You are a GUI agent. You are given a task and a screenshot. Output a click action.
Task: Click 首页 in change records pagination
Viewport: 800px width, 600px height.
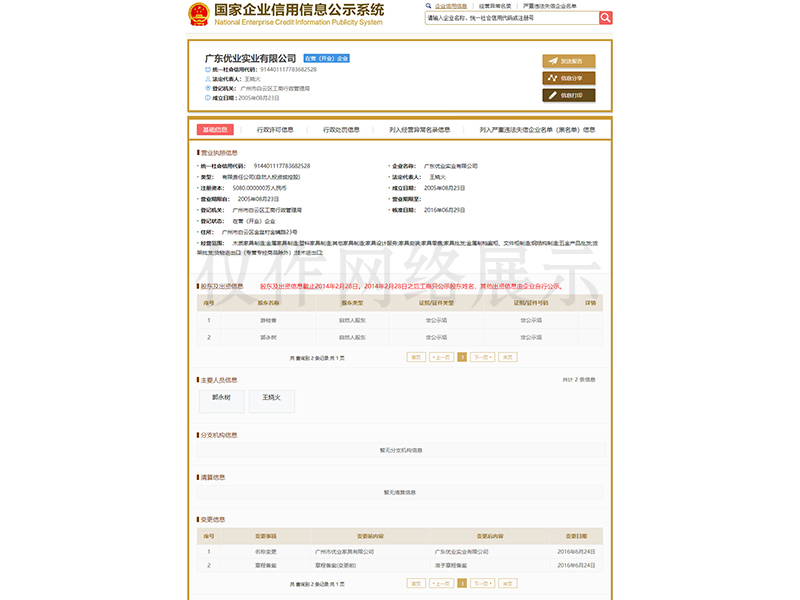[416, 583]
